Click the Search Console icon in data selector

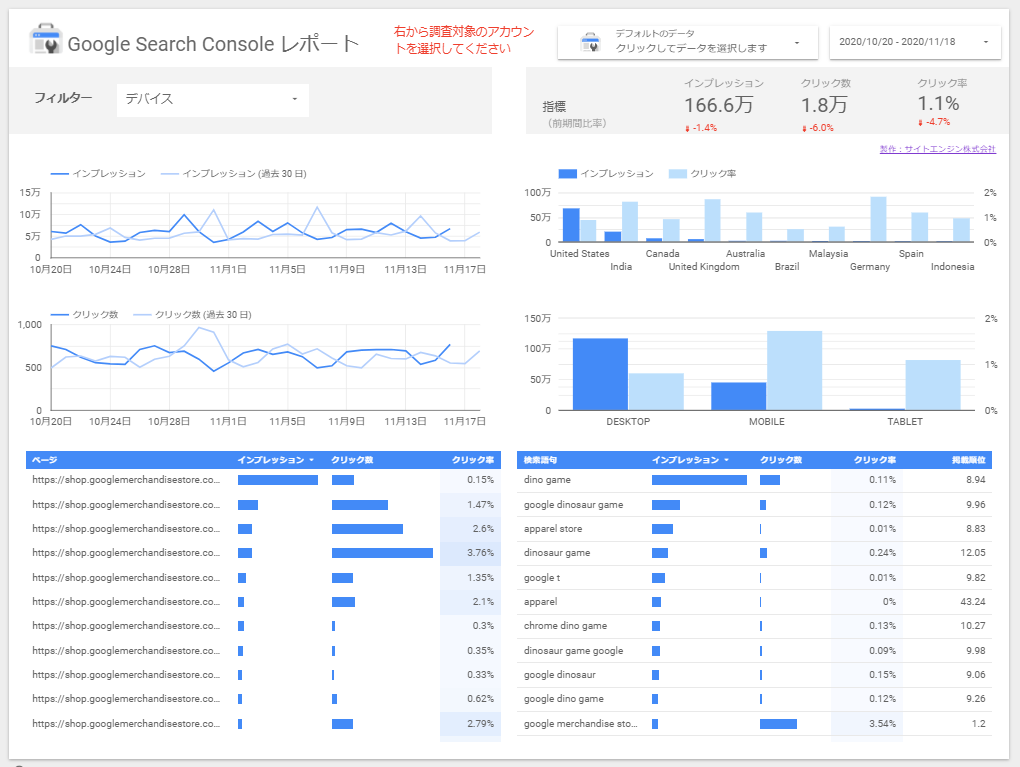590,42
